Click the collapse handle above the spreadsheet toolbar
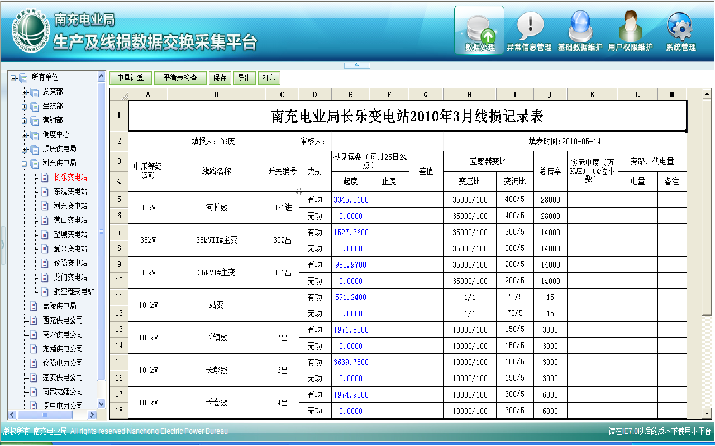The image size is (715, 446). pyautogui.click(x=355, y=64)
